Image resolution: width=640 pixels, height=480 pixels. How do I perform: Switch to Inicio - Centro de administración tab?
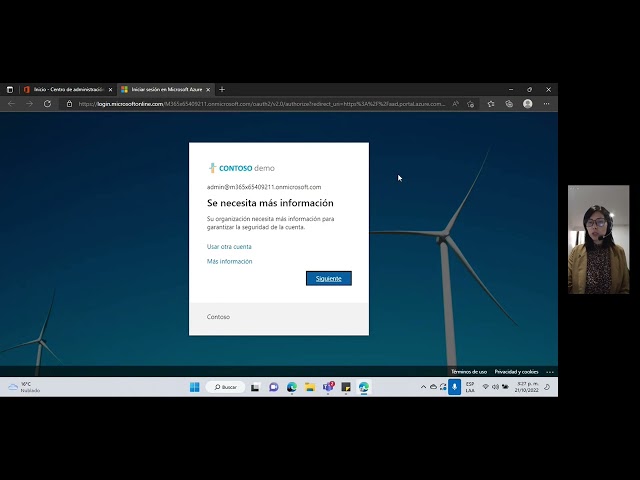click(68, 89)
